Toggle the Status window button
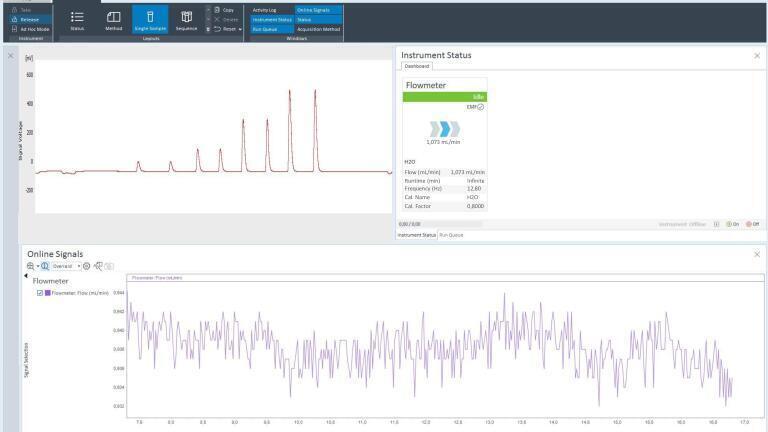The height and width of the screenshot is (432, 768). (318, 20)
